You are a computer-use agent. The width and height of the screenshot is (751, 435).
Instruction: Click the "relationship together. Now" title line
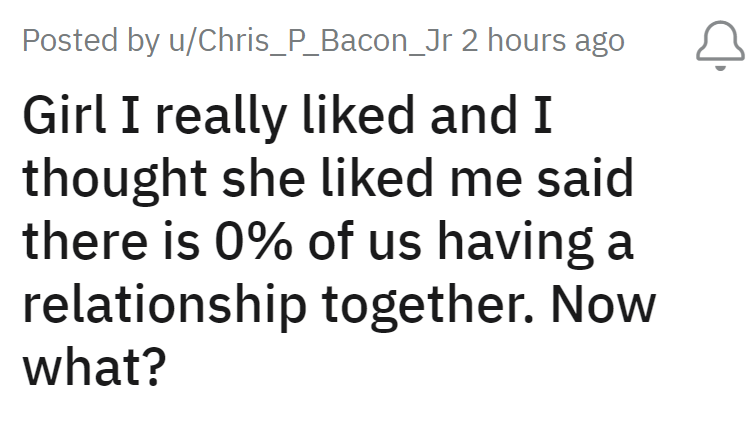point(338,307)
